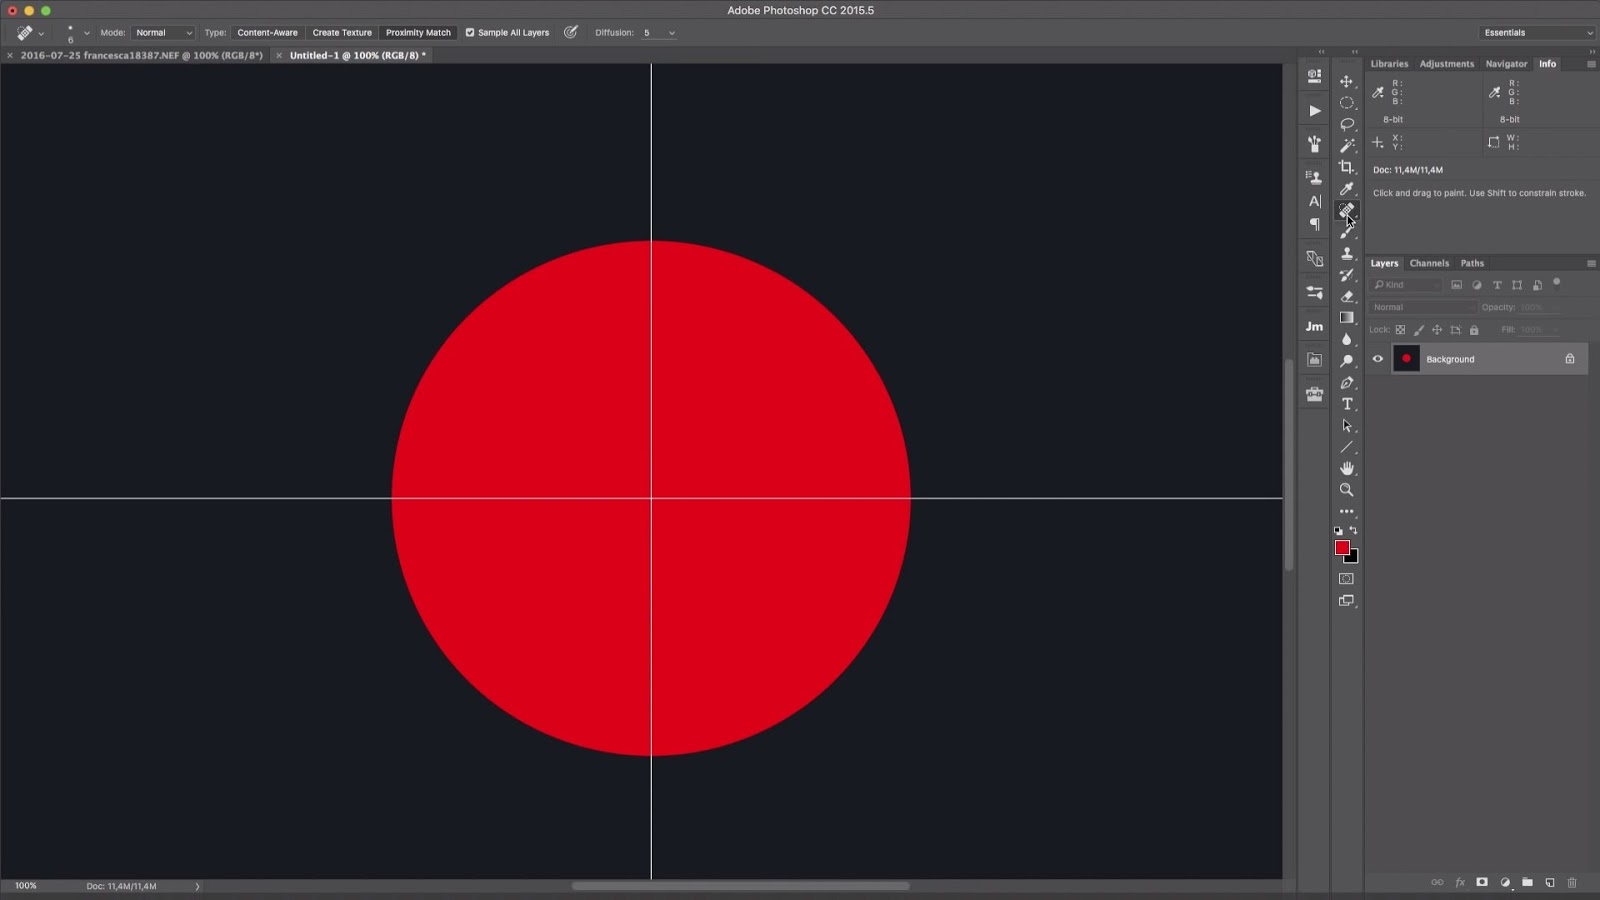The image size is (1600, 900).
Task: Change the screen mode
Action: click(x=1347, y=601)
